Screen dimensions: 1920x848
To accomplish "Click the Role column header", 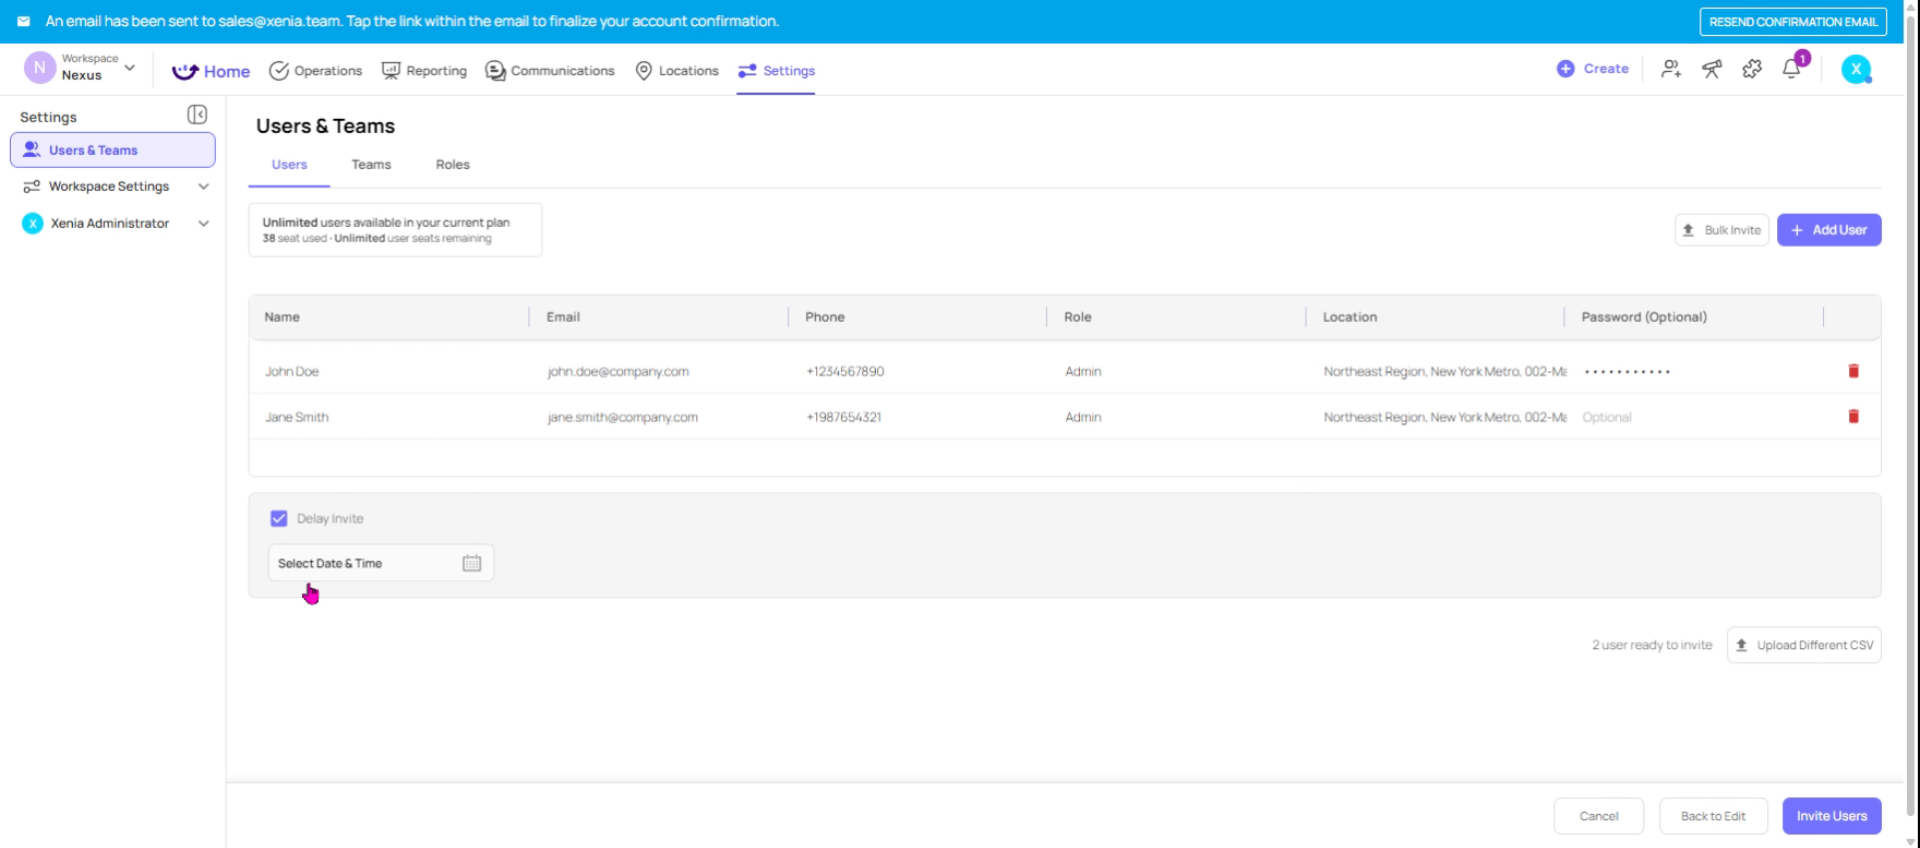I will [1078, 317].
